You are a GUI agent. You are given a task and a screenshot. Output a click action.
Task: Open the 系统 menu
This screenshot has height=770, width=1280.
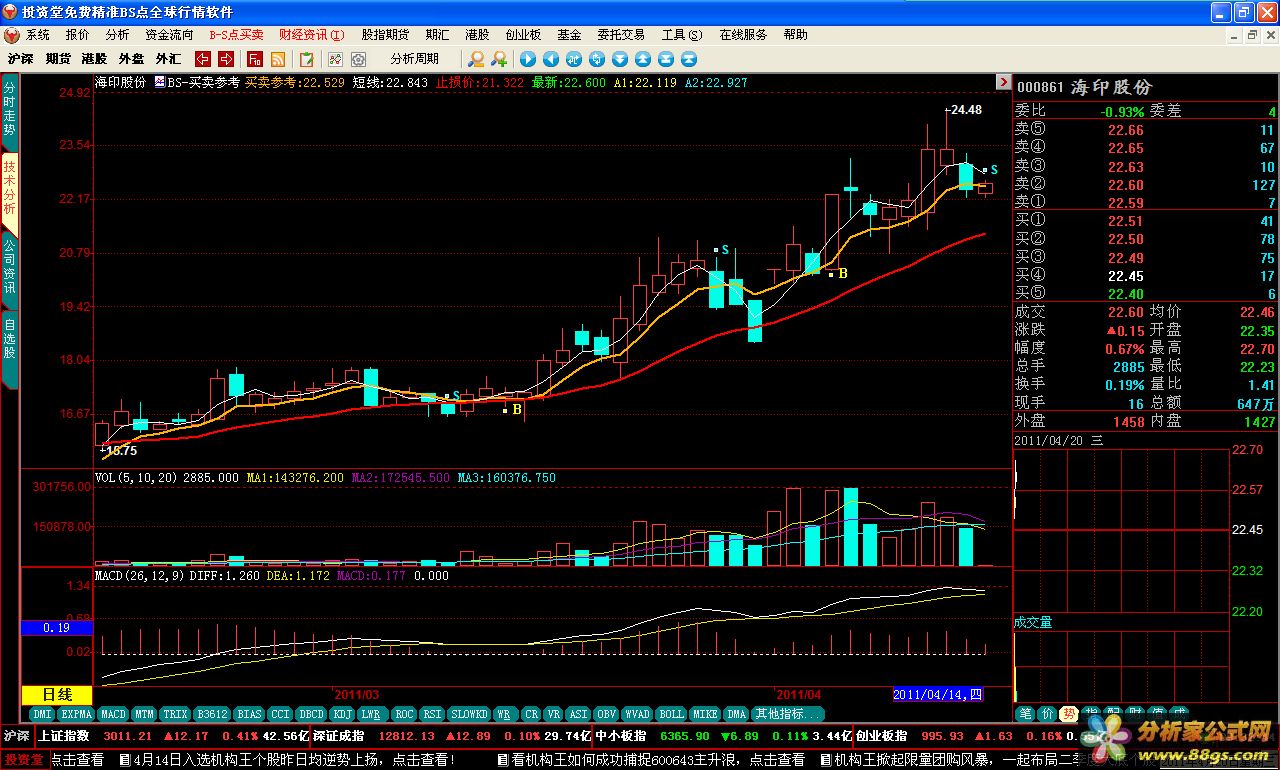38,35
